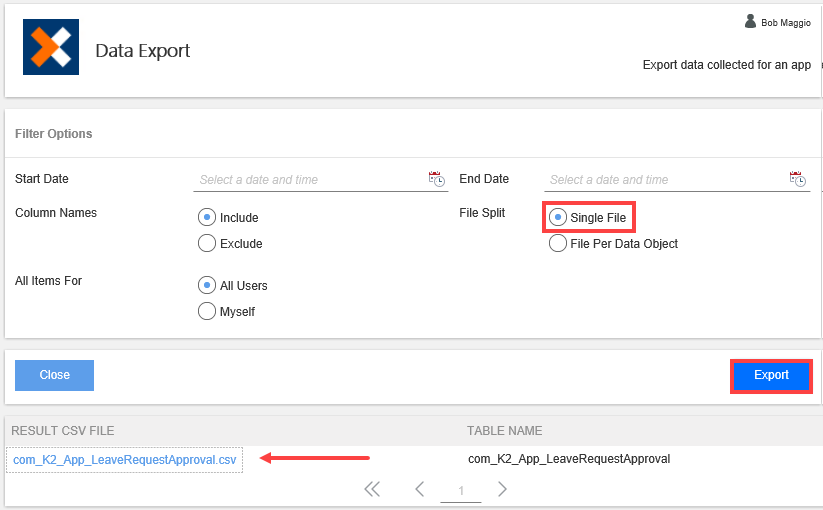Click Bob Maggio user name

(x=786, y=23)
